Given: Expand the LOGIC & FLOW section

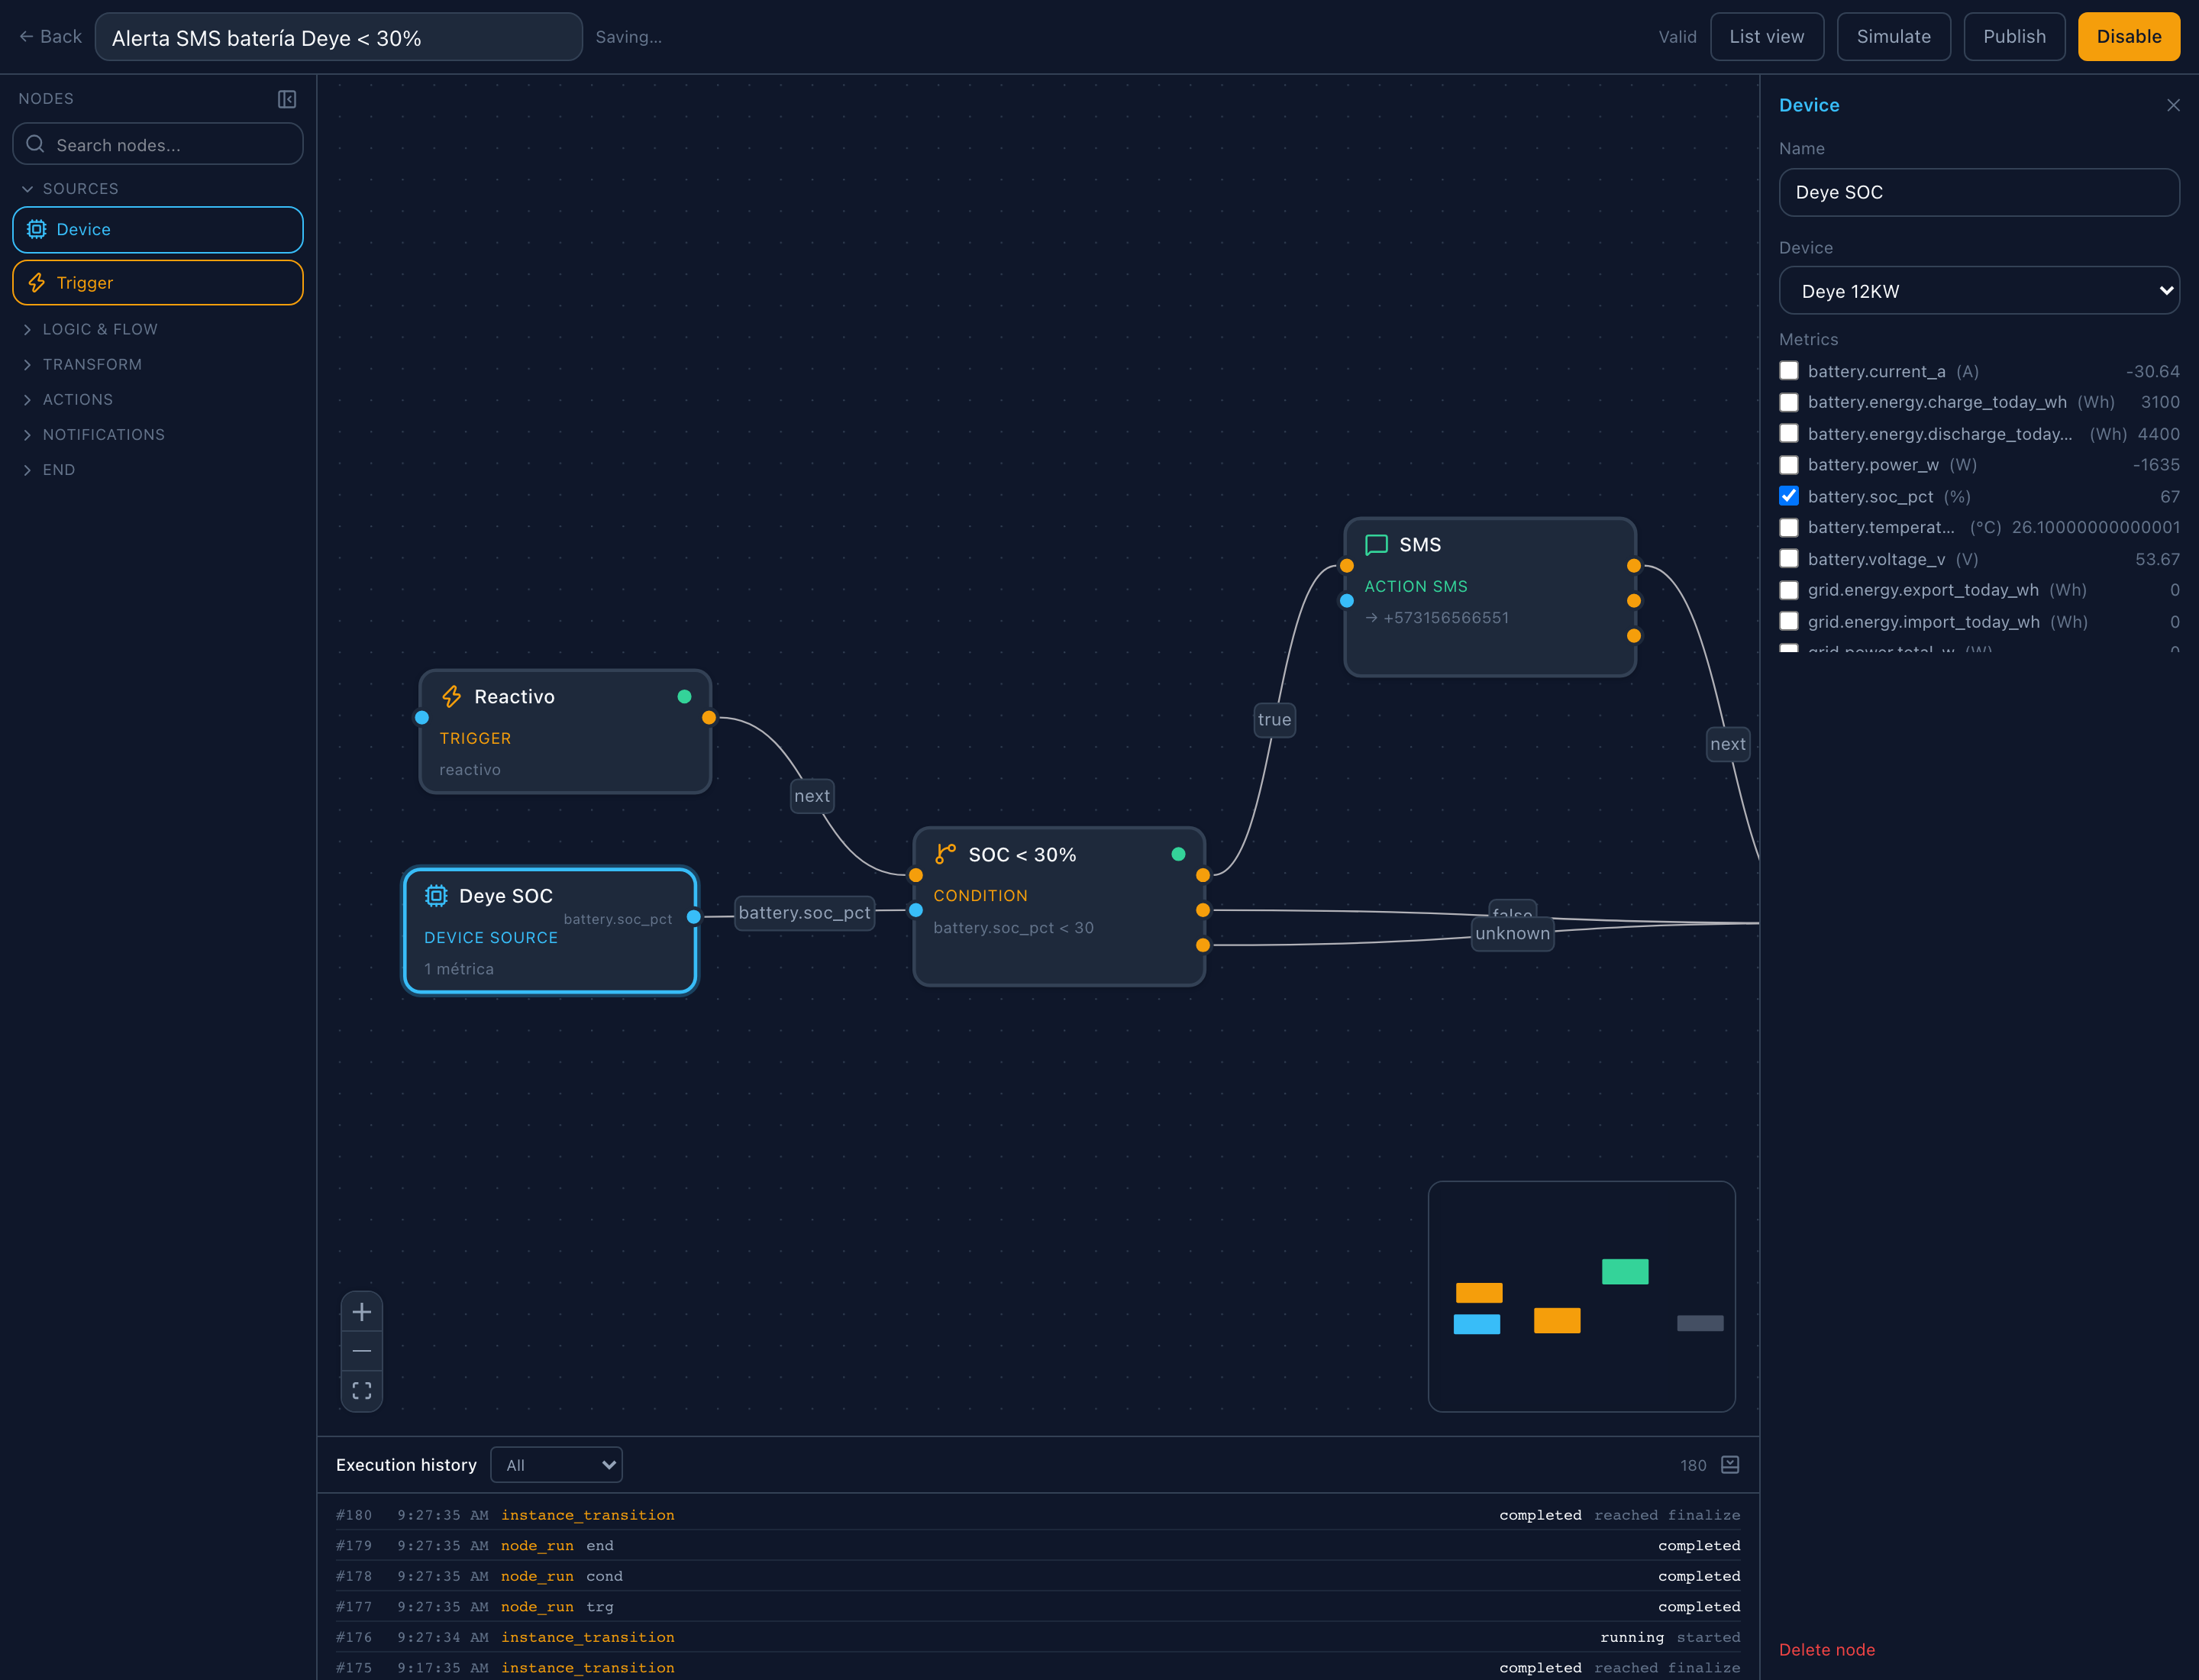Looking at the screenshot, I should 90,329.
